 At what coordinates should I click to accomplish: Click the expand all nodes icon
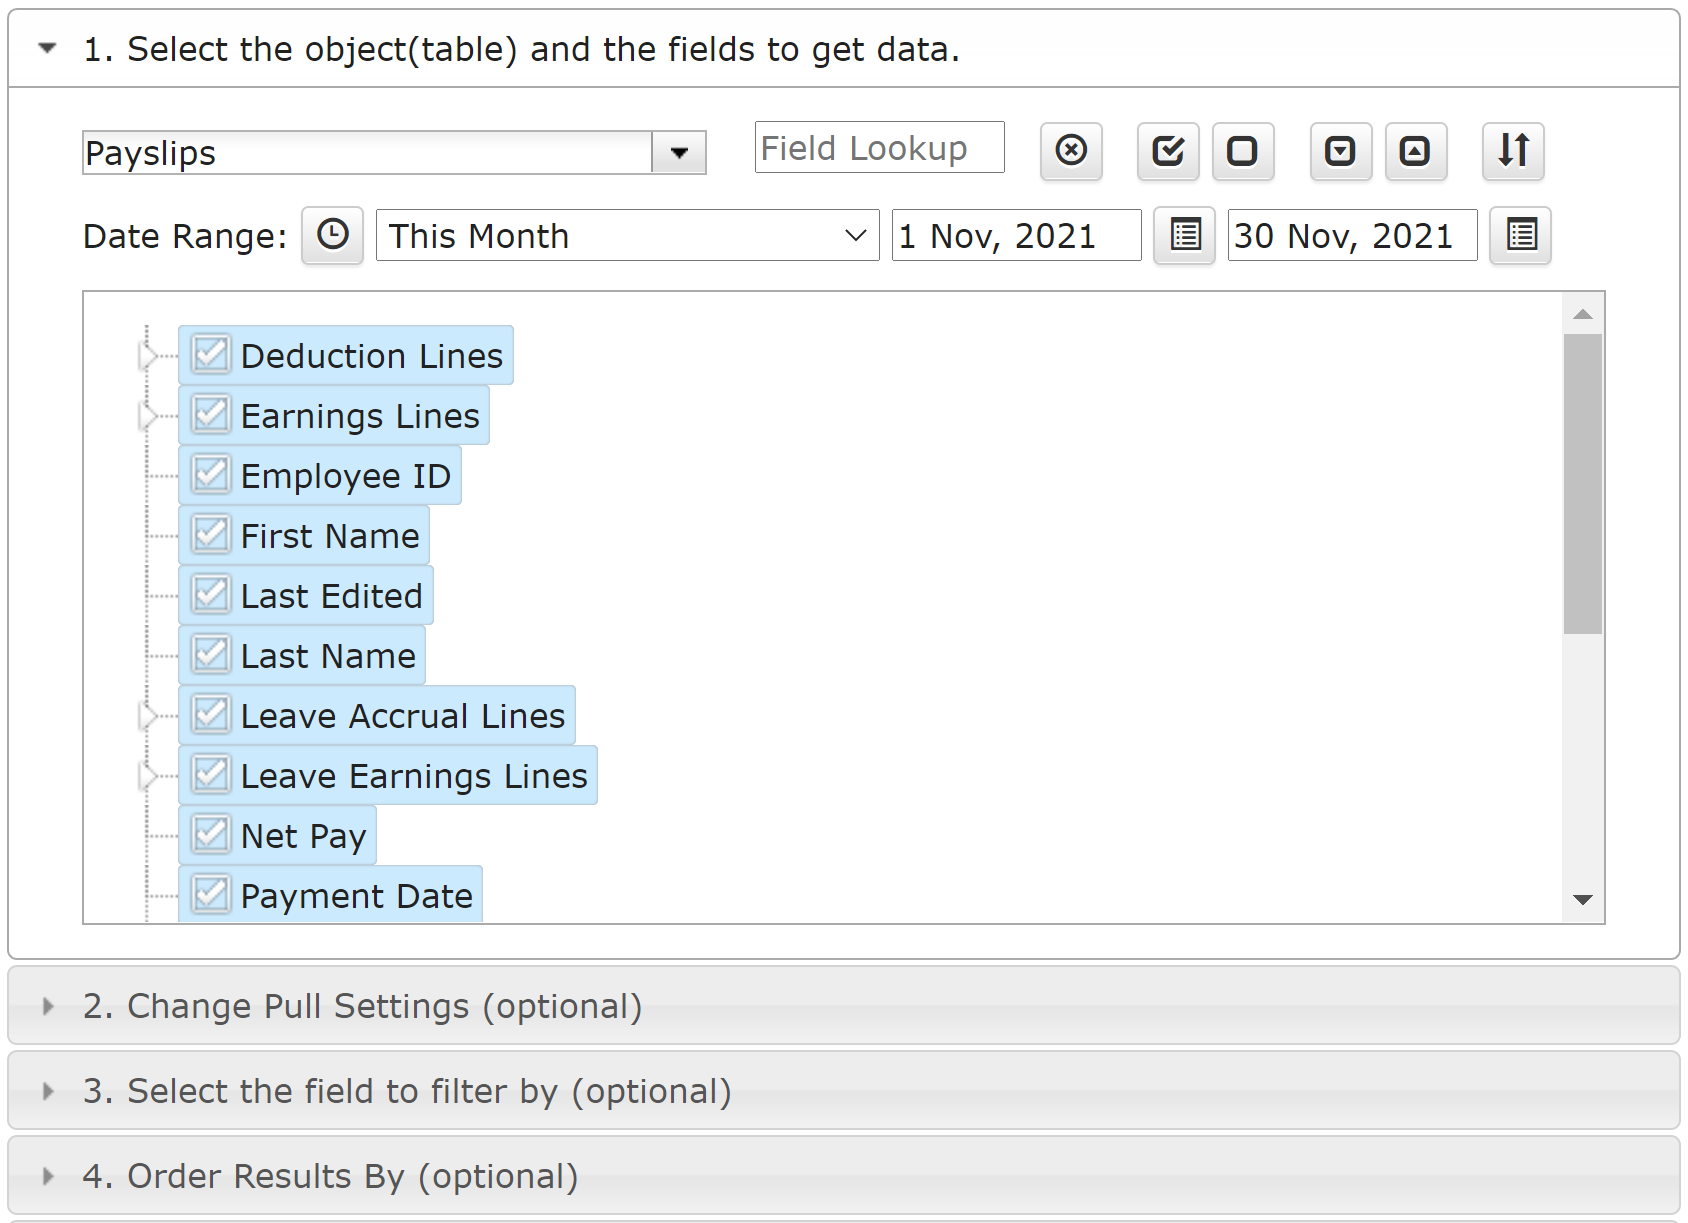click(1340, 151)
